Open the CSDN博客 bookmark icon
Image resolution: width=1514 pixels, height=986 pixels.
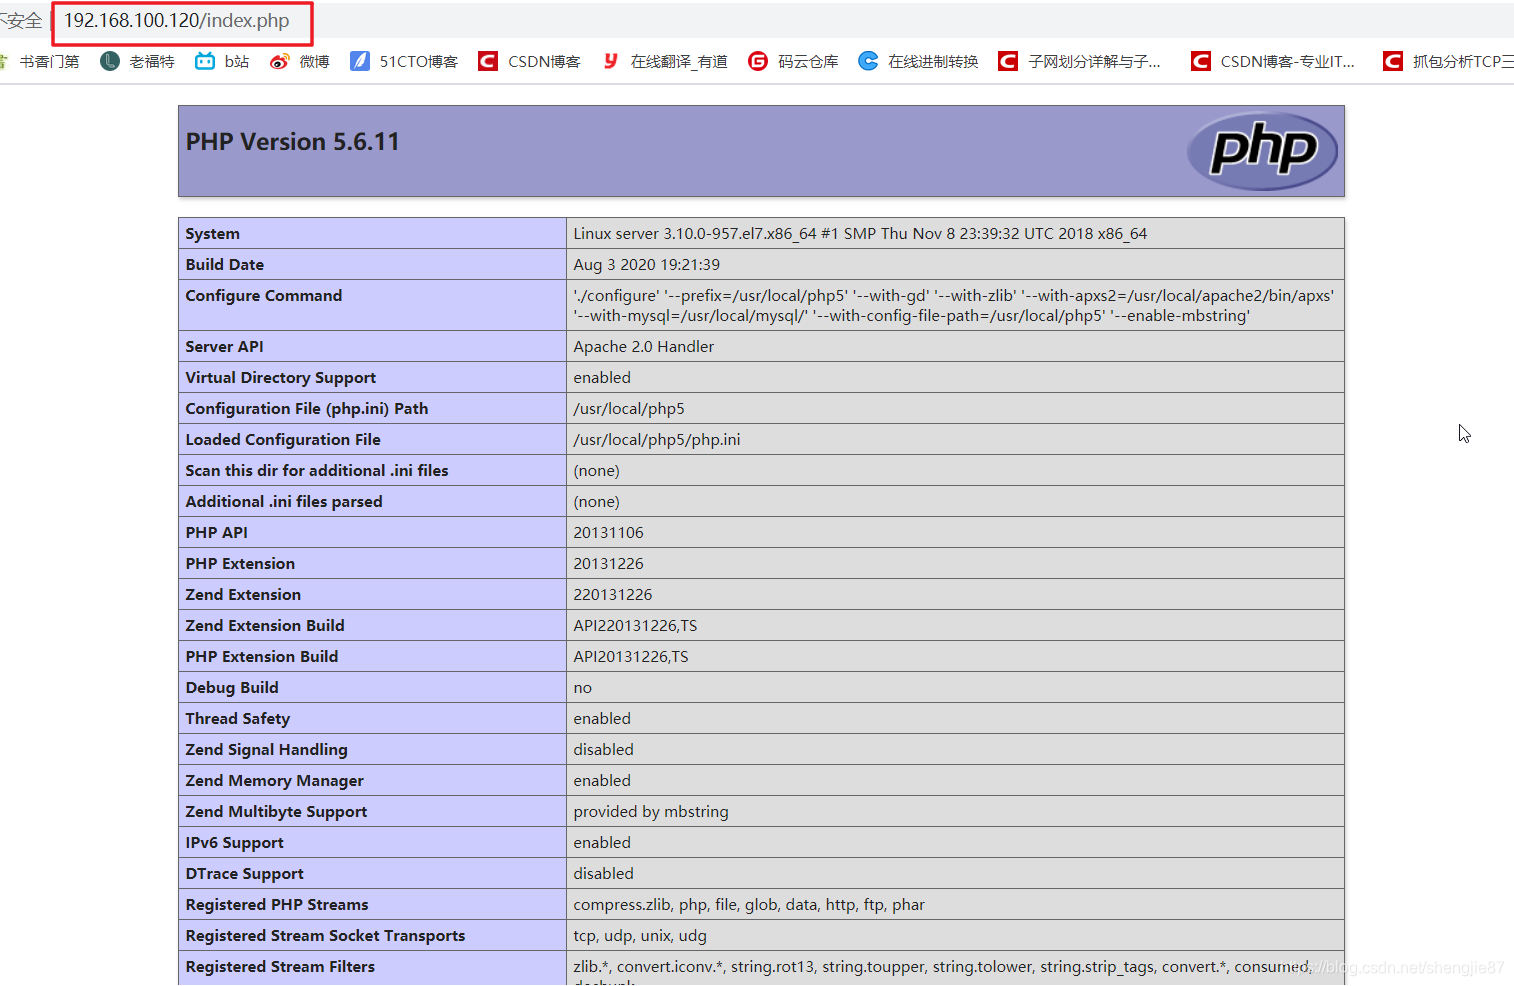tap(488, 61)
